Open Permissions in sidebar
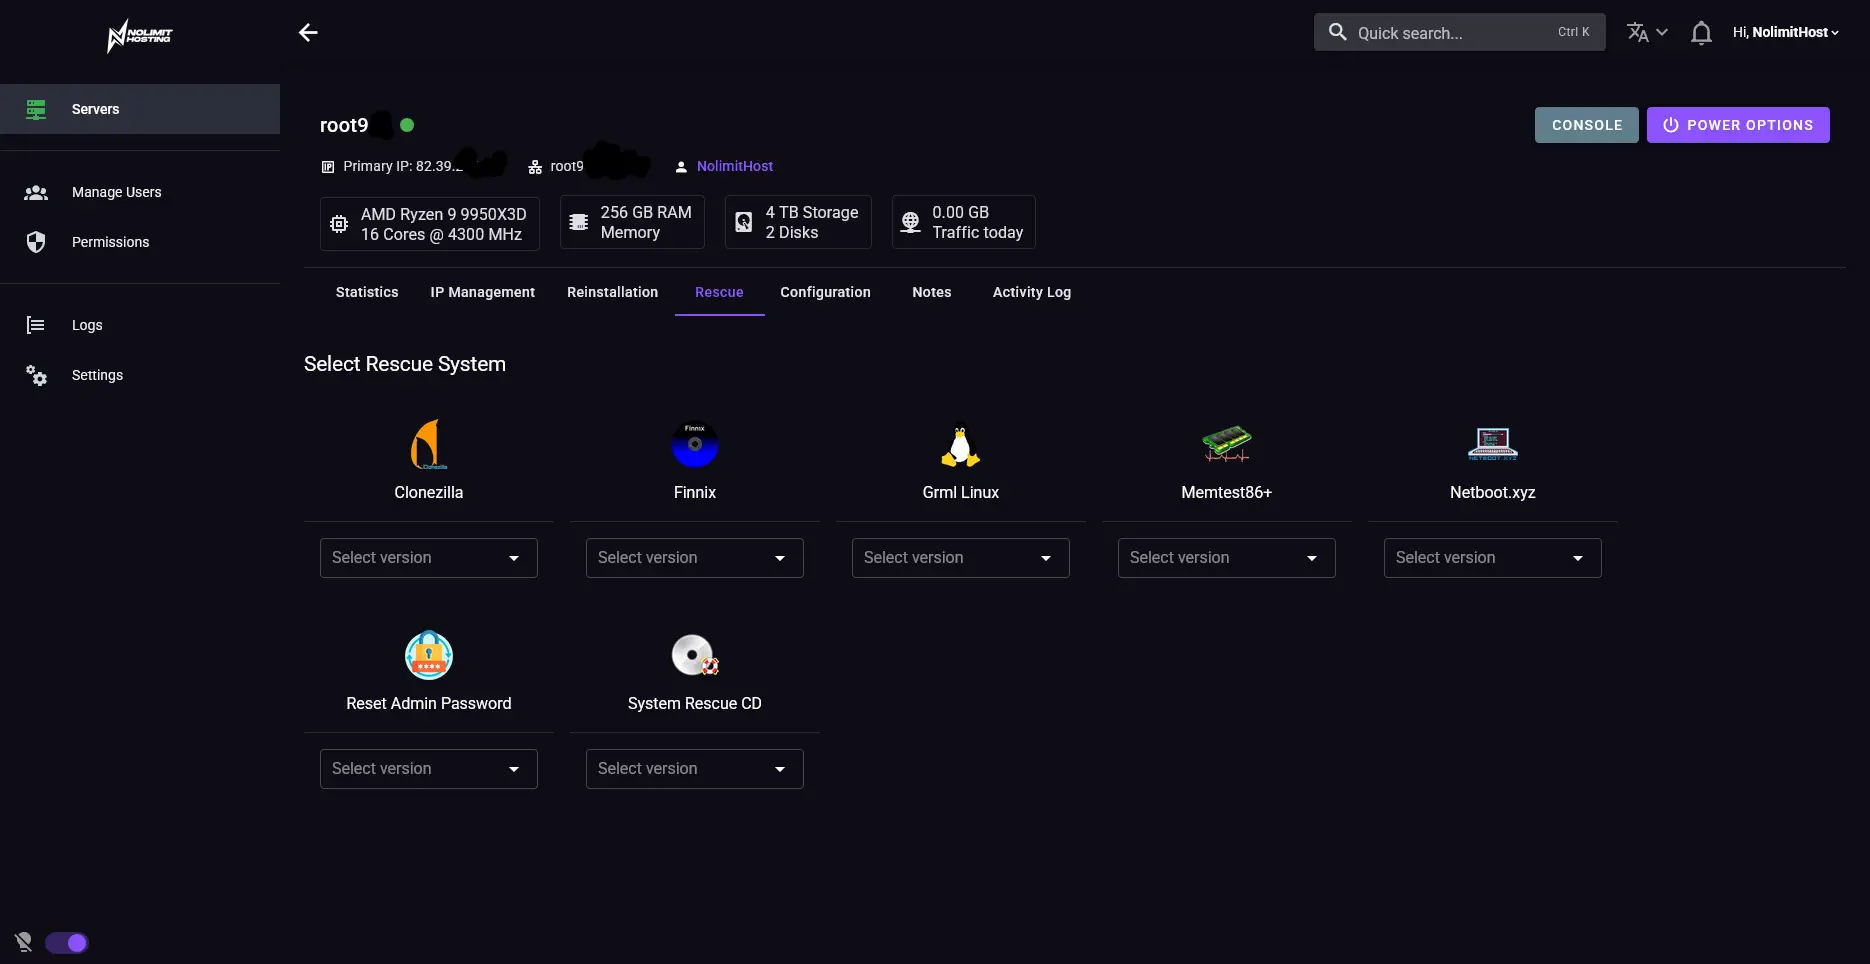Image resolution: width=1870 pixels, height=964 pixels. click(x=140, y=242)
